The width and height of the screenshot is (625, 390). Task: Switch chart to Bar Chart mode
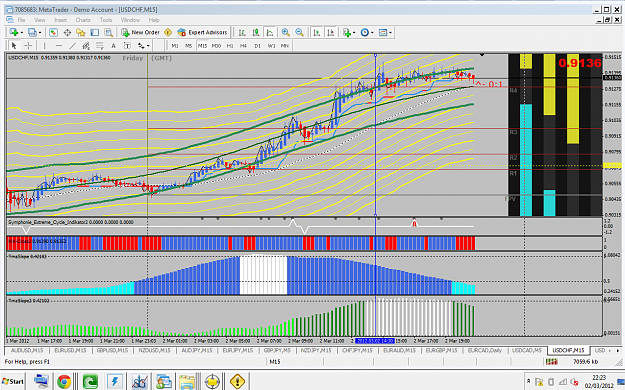point(242,32)
